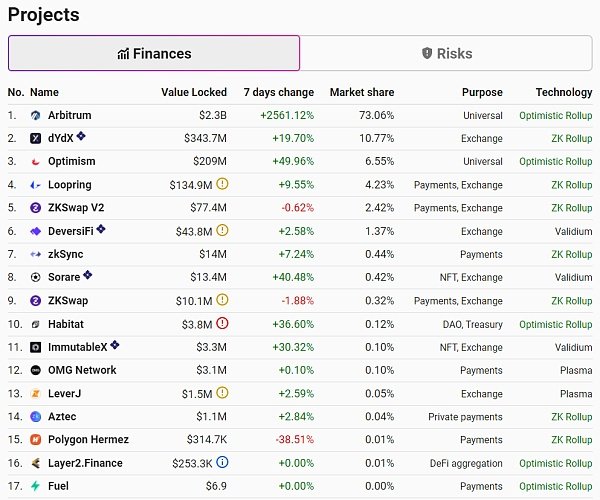Click the yellow warning icon on DeversiFi row

click(222, 231)
